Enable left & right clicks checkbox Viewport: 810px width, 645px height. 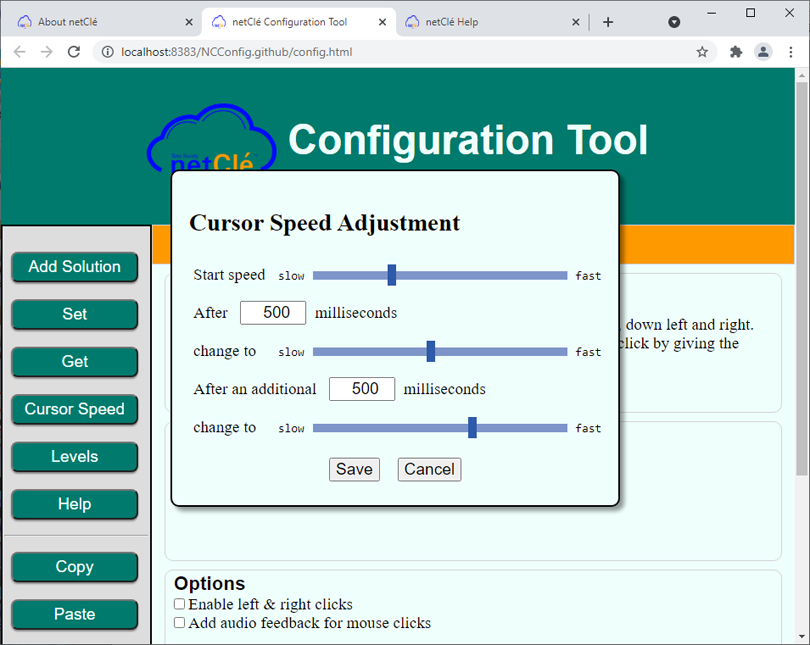[x=179, y=604]
